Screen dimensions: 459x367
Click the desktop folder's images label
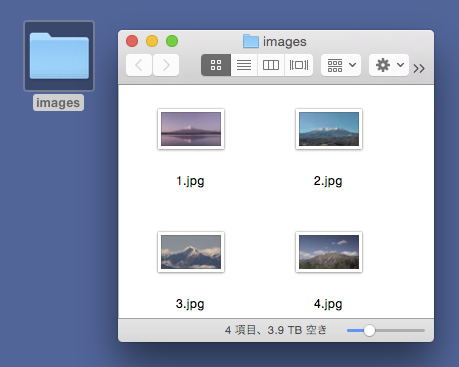[58, 103]
